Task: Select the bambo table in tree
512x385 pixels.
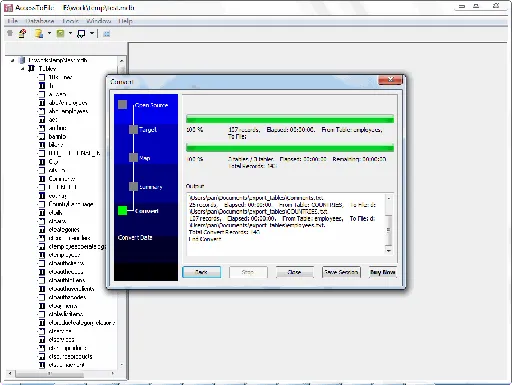Action: point(57,136)
